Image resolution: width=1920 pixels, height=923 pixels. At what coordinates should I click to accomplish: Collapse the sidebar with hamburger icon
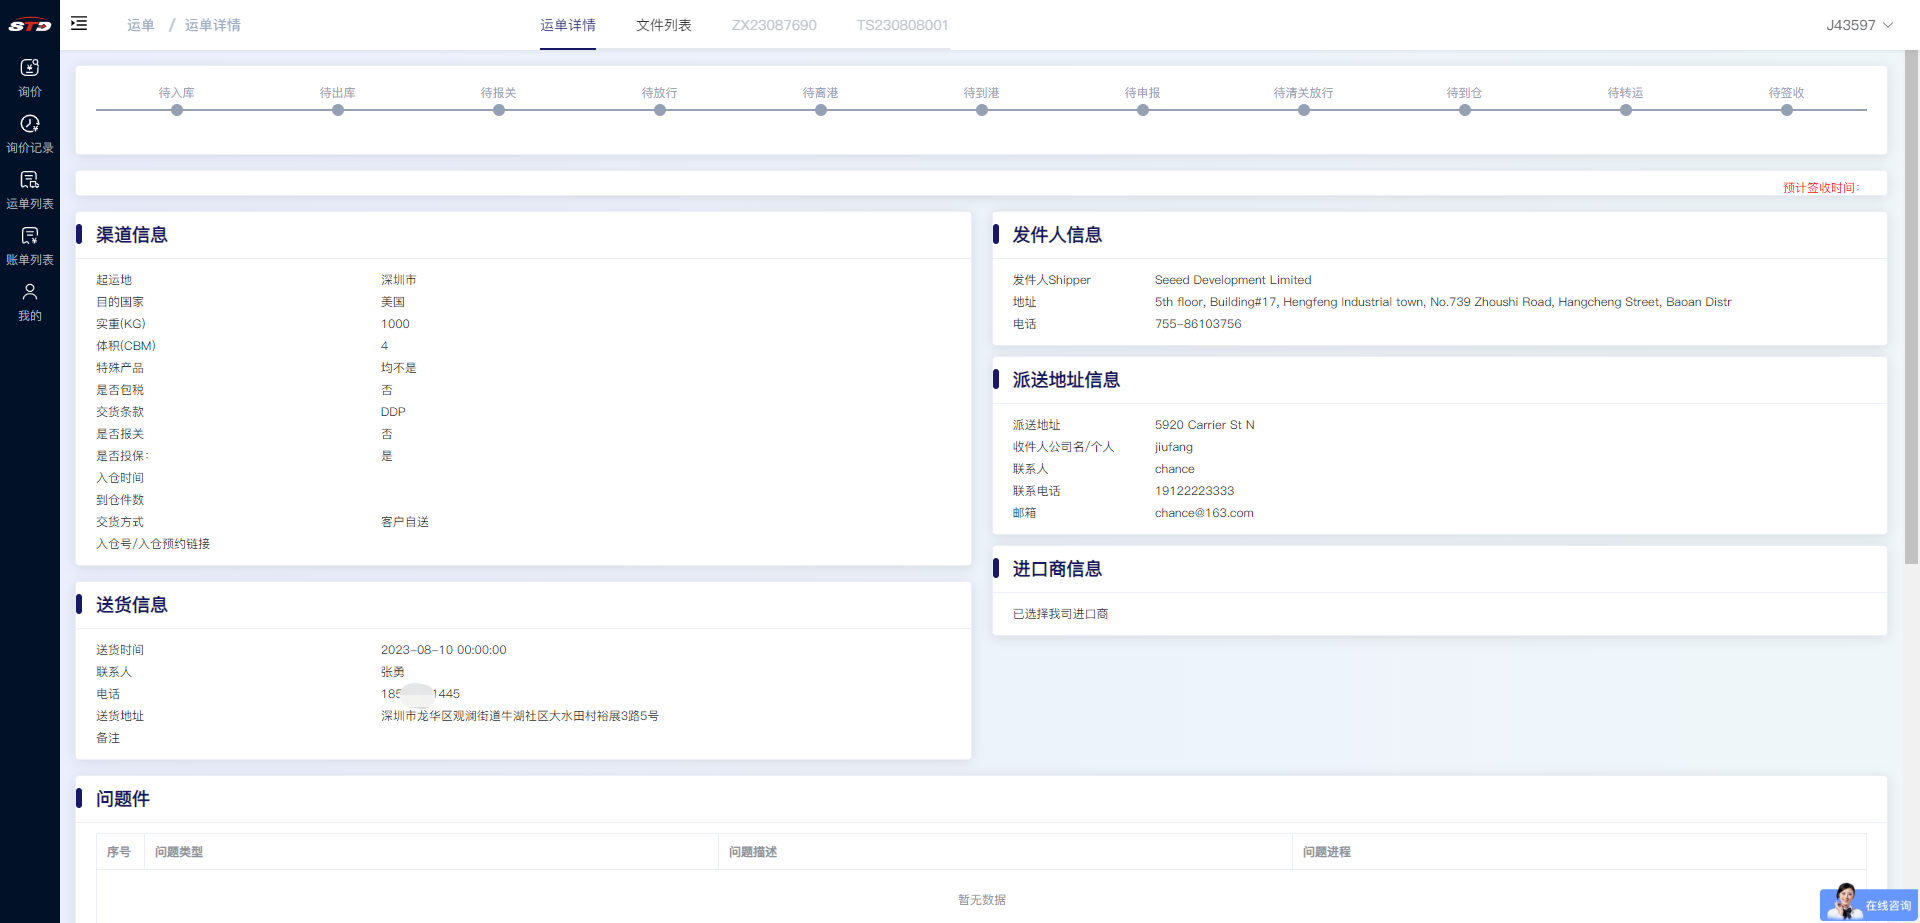point(79,24)
